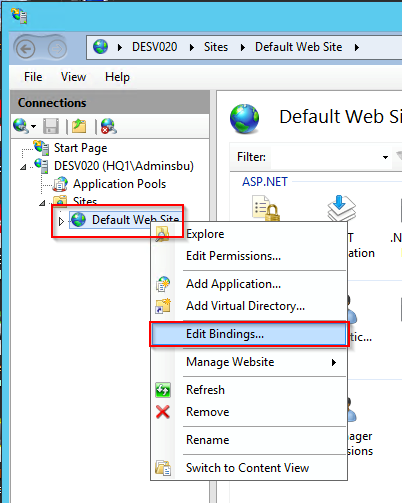This screenshot has height=503, width=402.
Task: Click the .NET Compilation blue arrow icon
Action: coord(342,208)
